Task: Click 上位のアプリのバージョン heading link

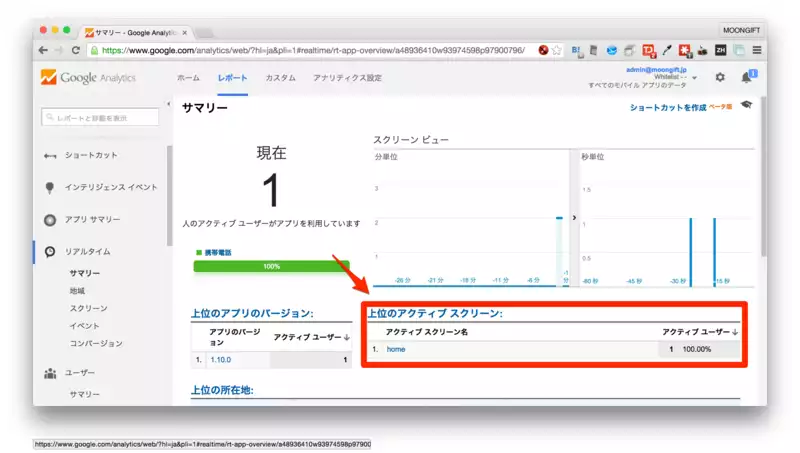Action: pyautogui.click(x=252, y=313)
